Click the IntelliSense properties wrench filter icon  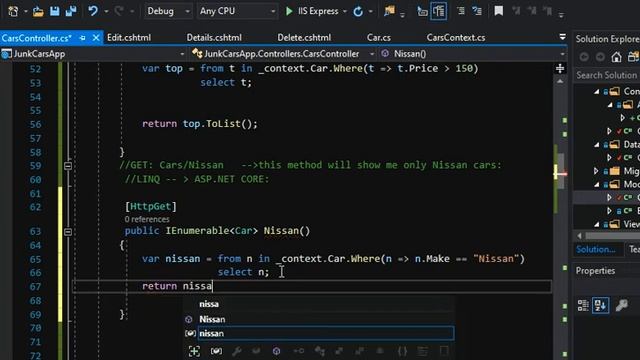coord(237,351)
